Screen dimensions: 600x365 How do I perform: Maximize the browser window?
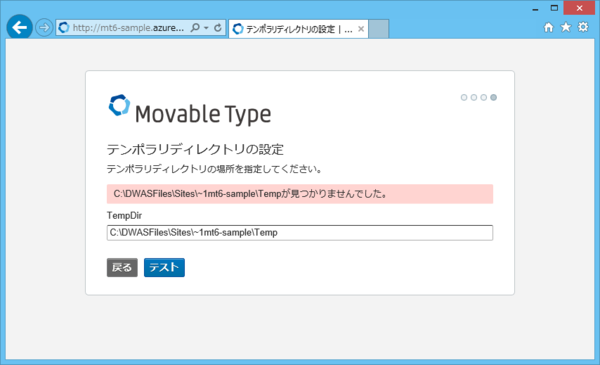pyautogui.click(x=554, y=8)
